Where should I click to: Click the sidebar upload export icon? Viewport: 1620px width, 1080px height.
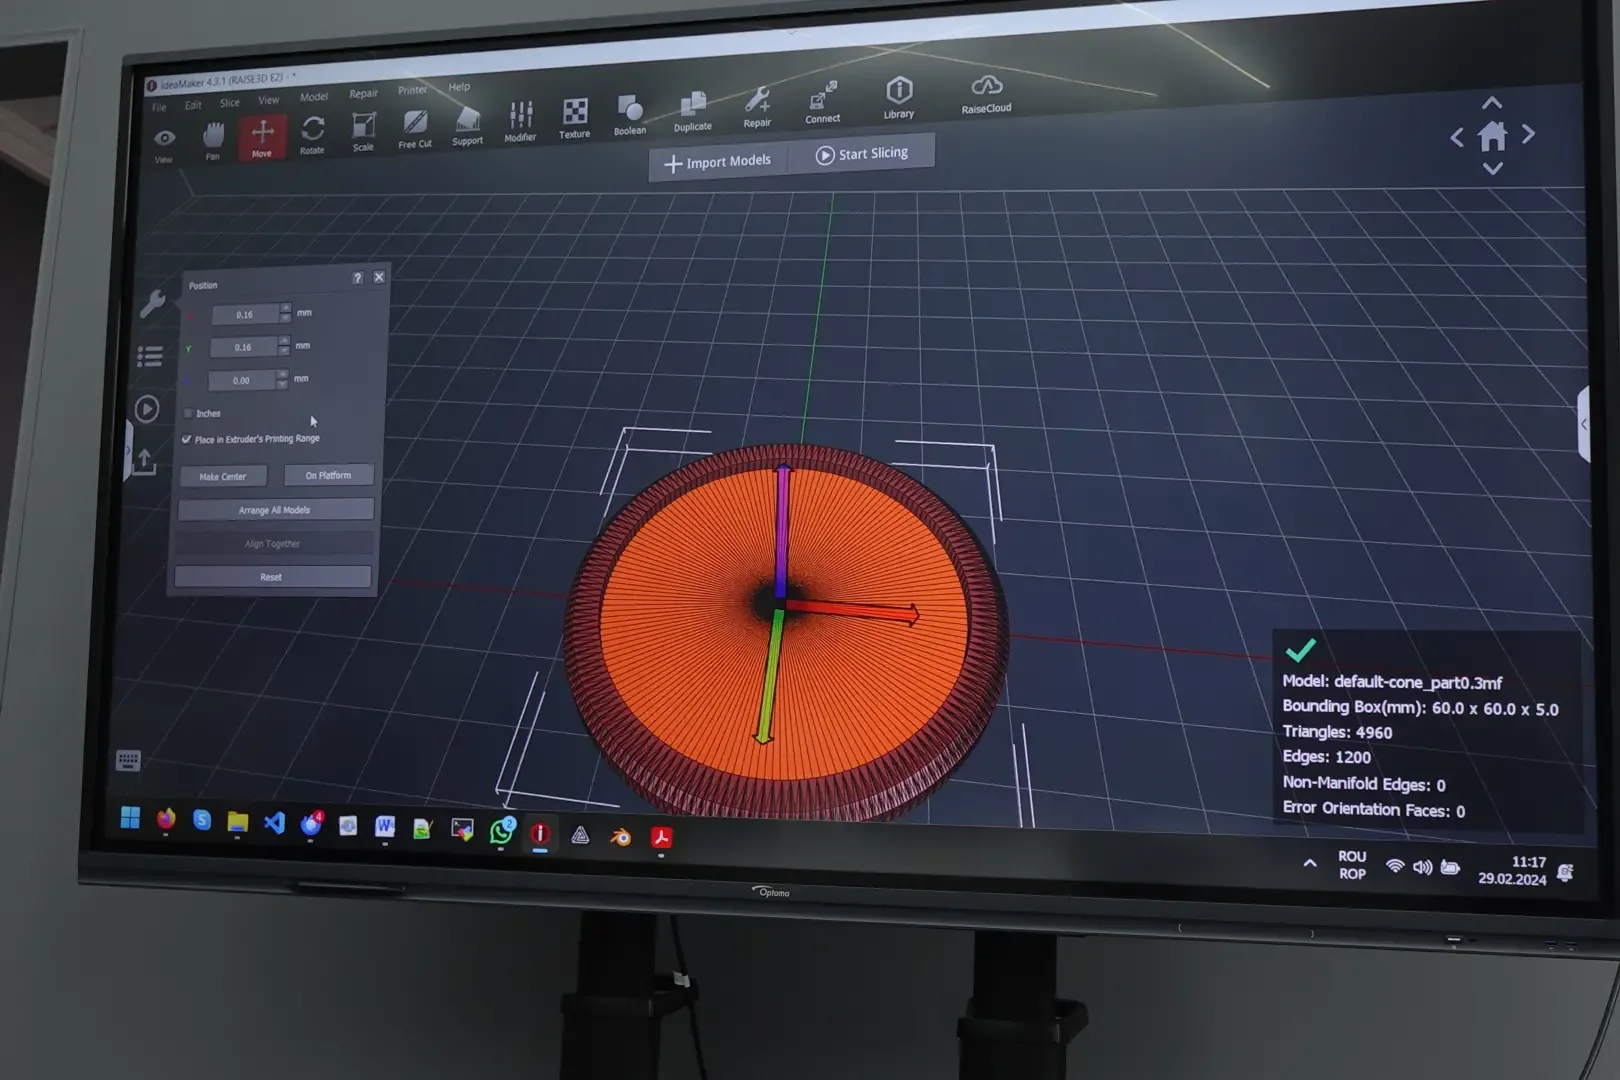145,461
